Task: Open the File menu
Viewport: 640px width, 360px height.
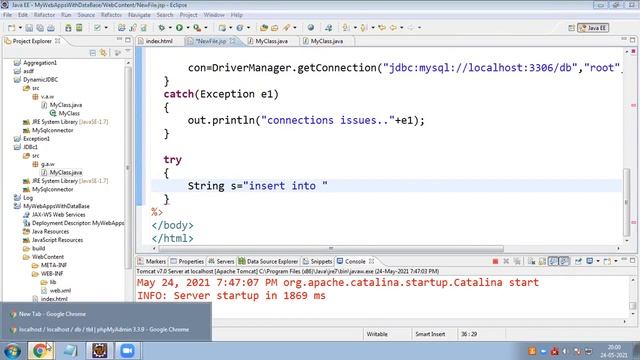Action: pyautogui.click(x=7, y=15)
